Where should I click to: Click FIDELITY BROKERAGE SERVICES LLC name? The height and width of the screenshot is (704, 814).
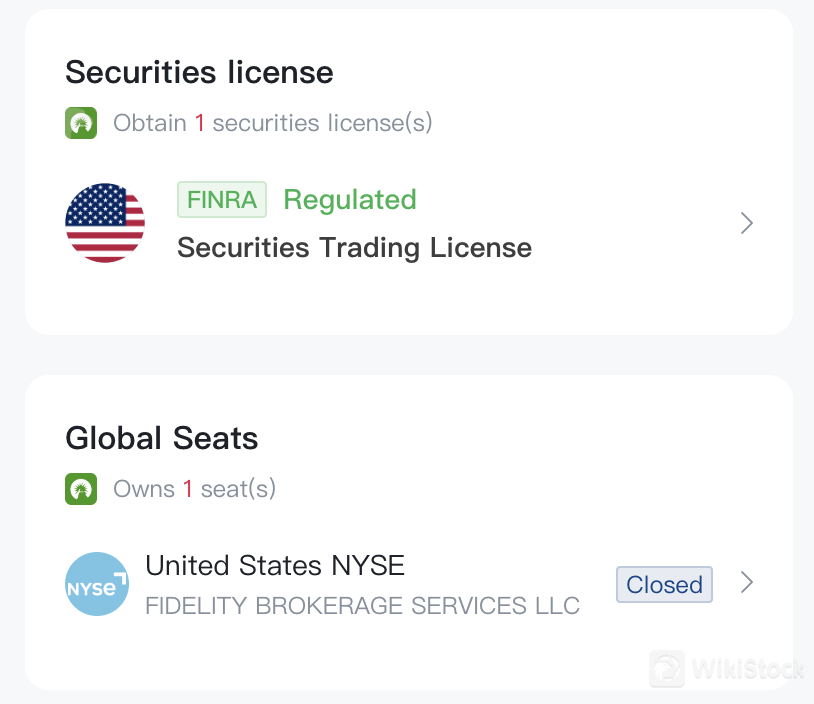(x=362, y=605)
